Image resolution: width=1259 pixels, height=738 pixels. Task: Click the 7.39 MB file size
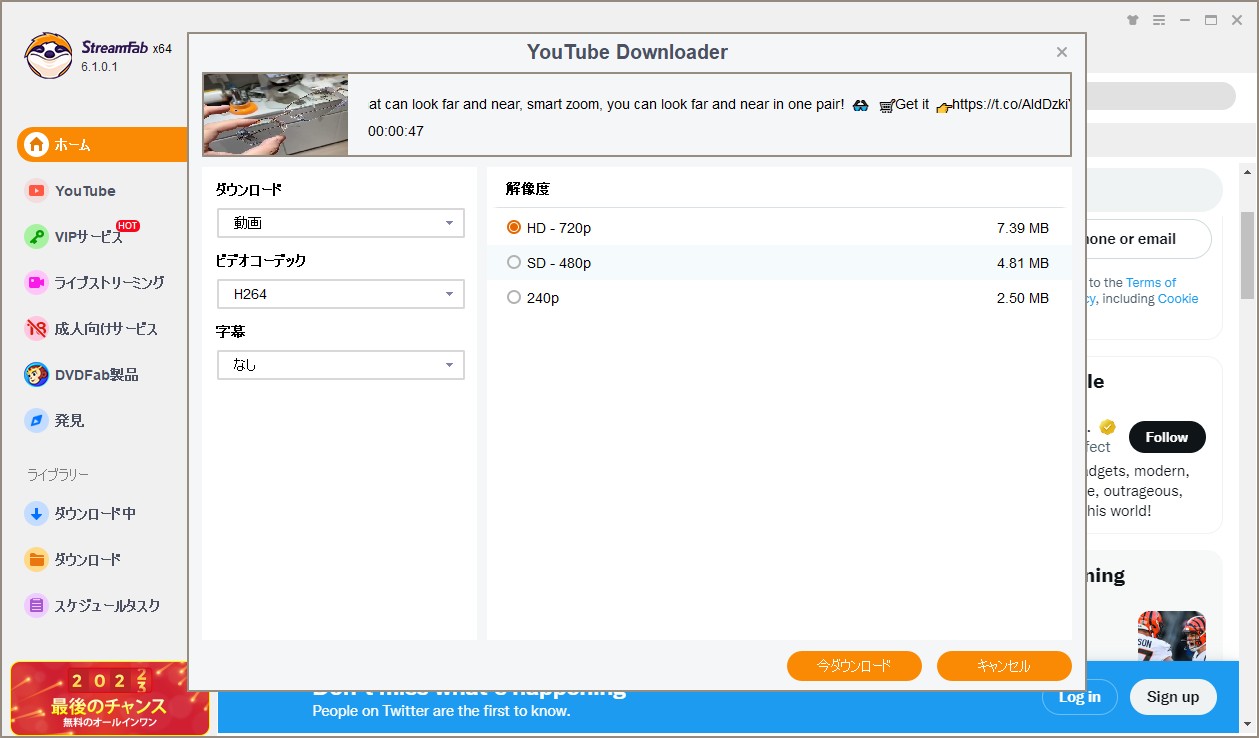point(1023,228)
